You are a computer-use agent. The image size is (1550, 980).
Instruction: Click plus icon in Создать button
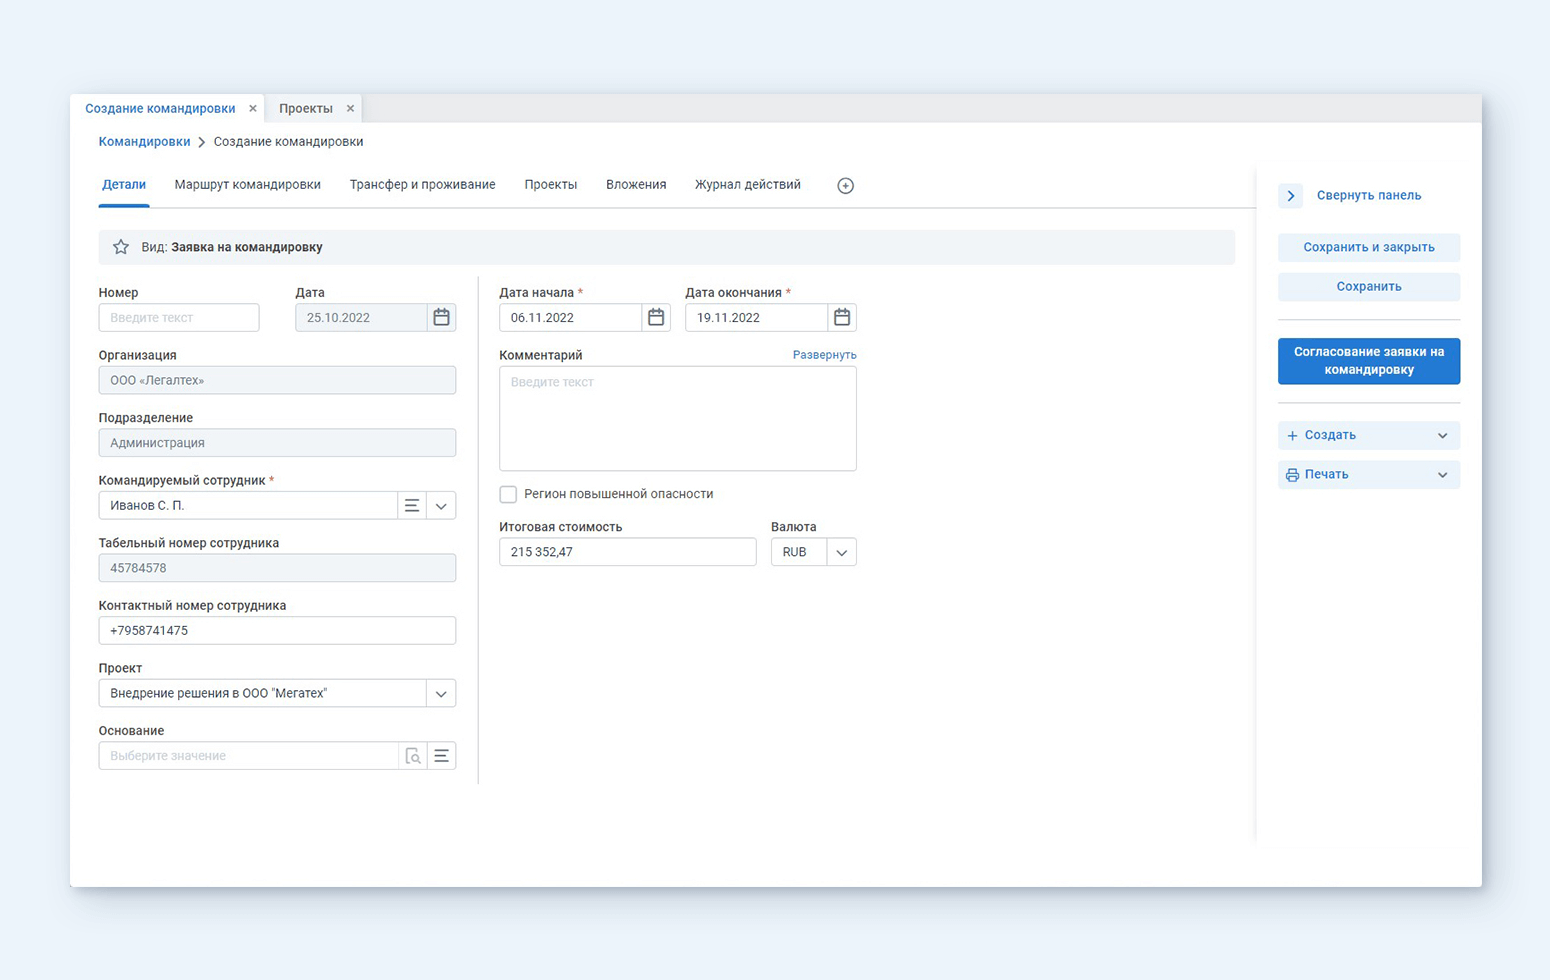[1292, 435]
